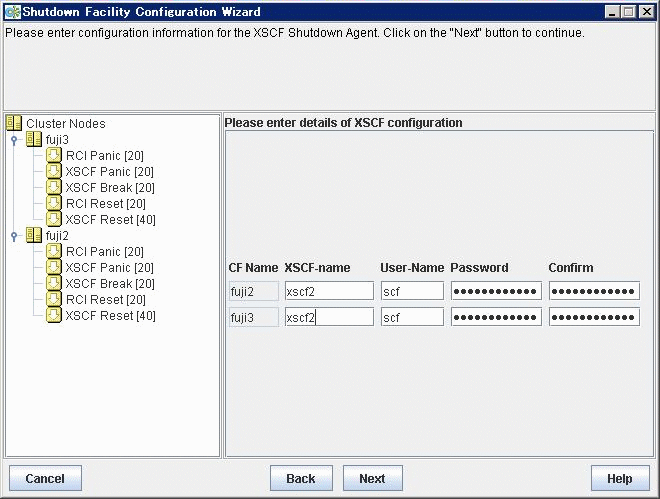The height and width of the screenshot is (499, 660).
Task: Collapse the fuji3 tree node
Action: [x=14, y=140]
